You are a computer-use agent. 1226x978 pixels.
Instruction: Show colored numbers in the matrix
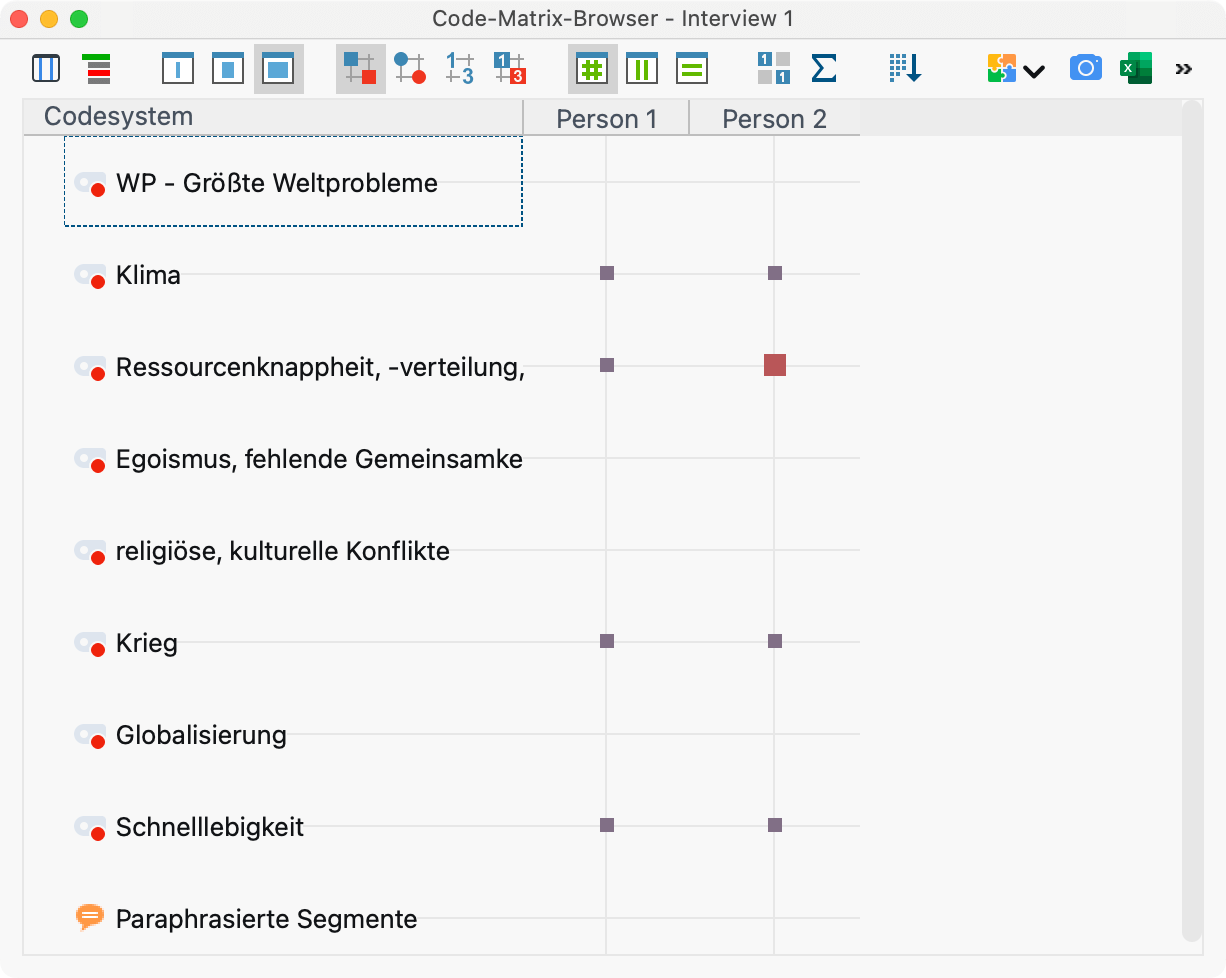(509, 69)
